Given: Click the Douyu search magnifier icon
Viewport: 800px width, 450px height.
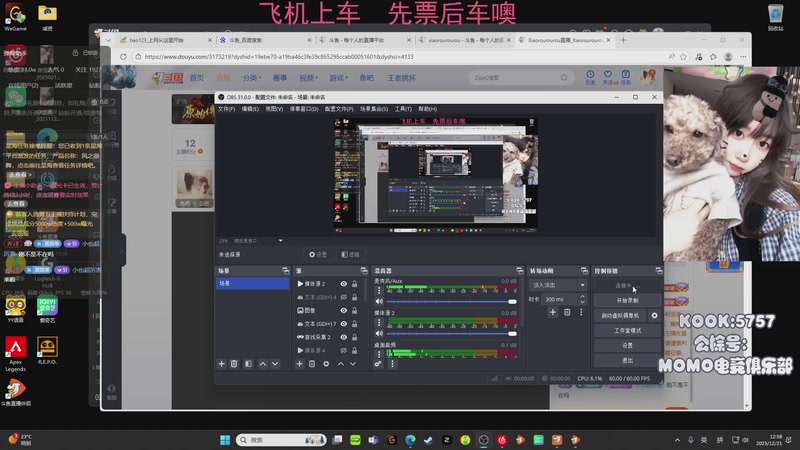Looking at the screenshot, I should point(564,78).
